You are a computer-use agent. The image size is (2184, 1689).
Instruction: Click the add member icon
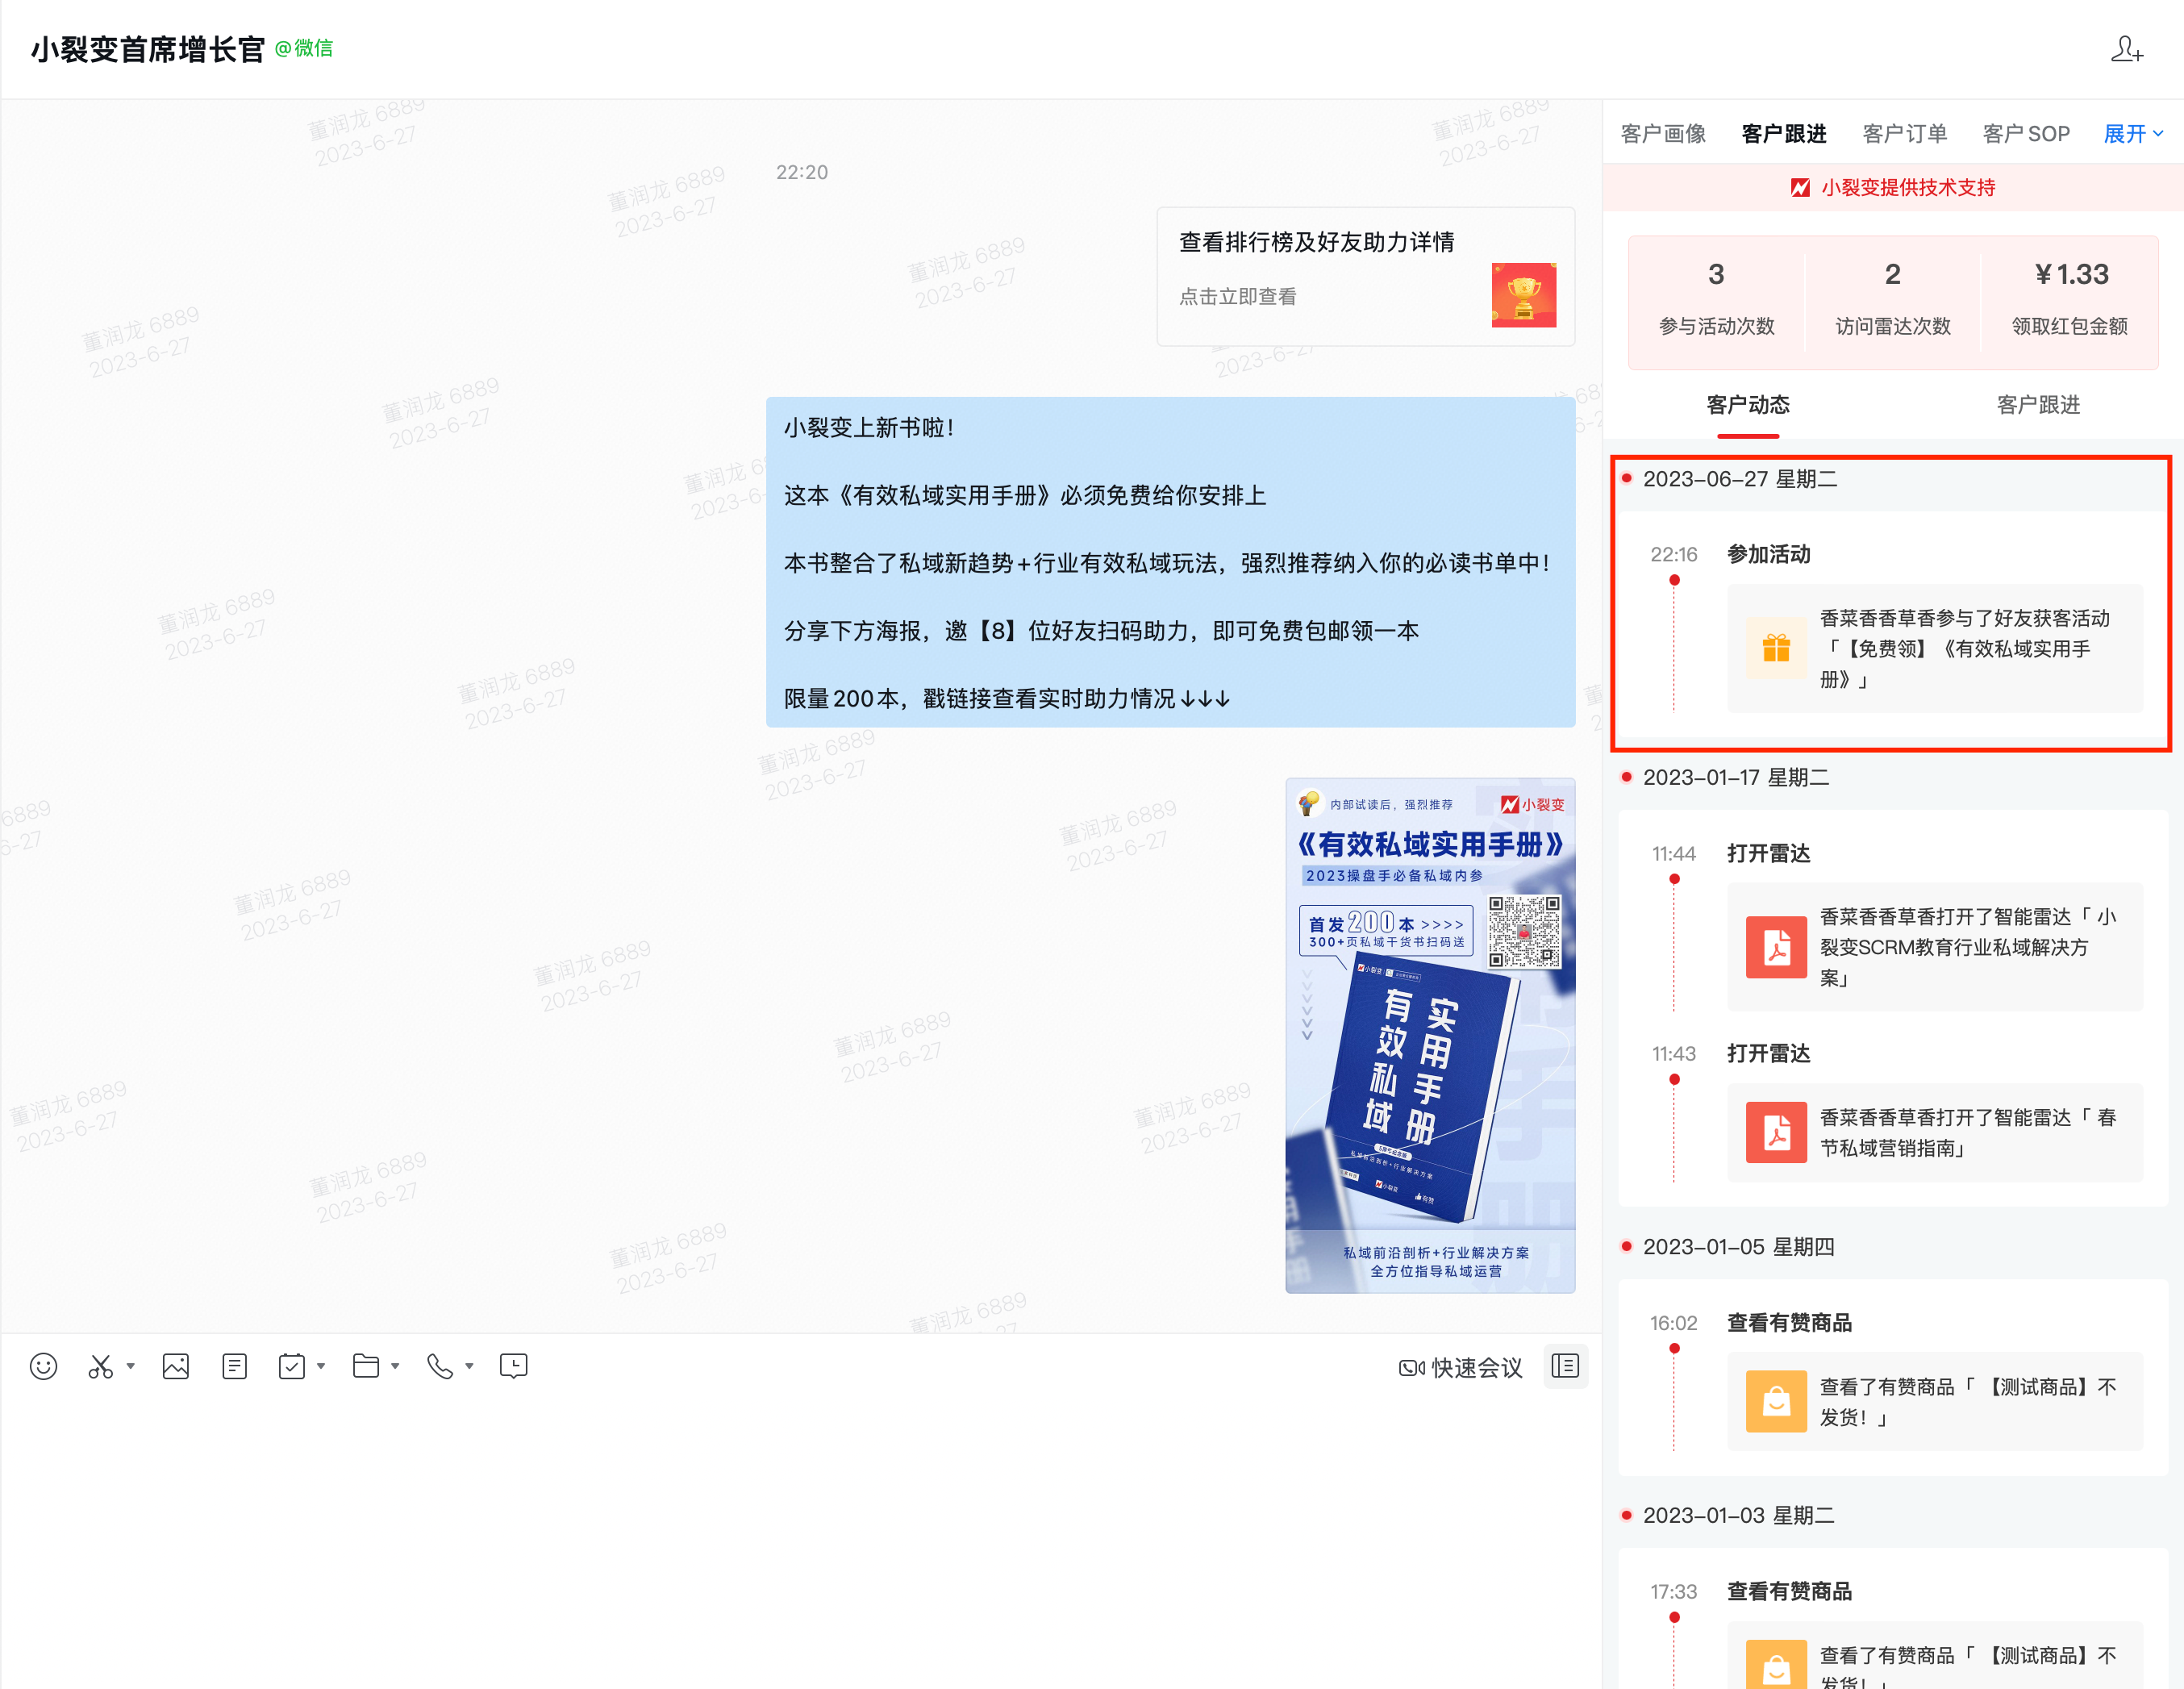pos(2126,49)
